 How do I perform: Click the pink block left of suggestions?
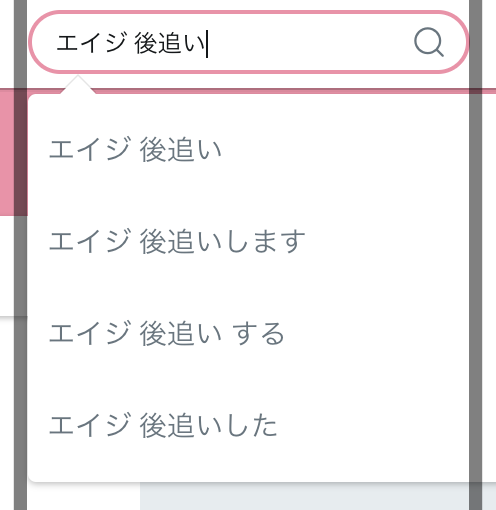coord(13,152)
